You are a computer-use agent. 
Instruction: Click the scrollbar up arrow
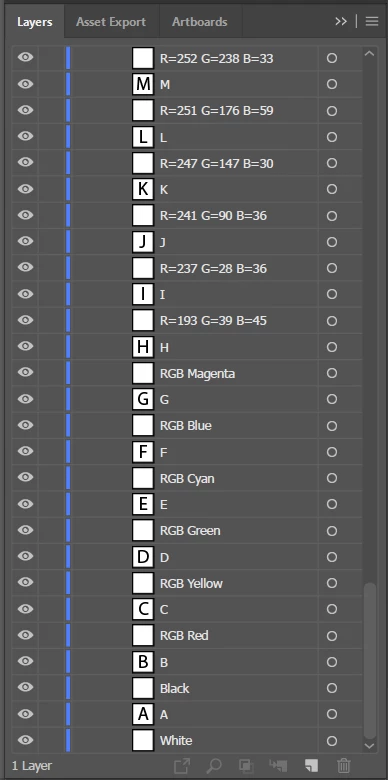(x=369, y=53)
